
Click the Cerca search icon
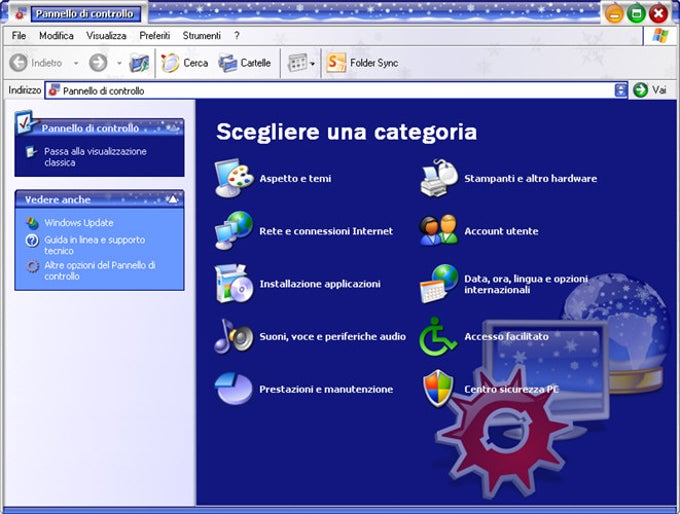click(x=170, y=63)
